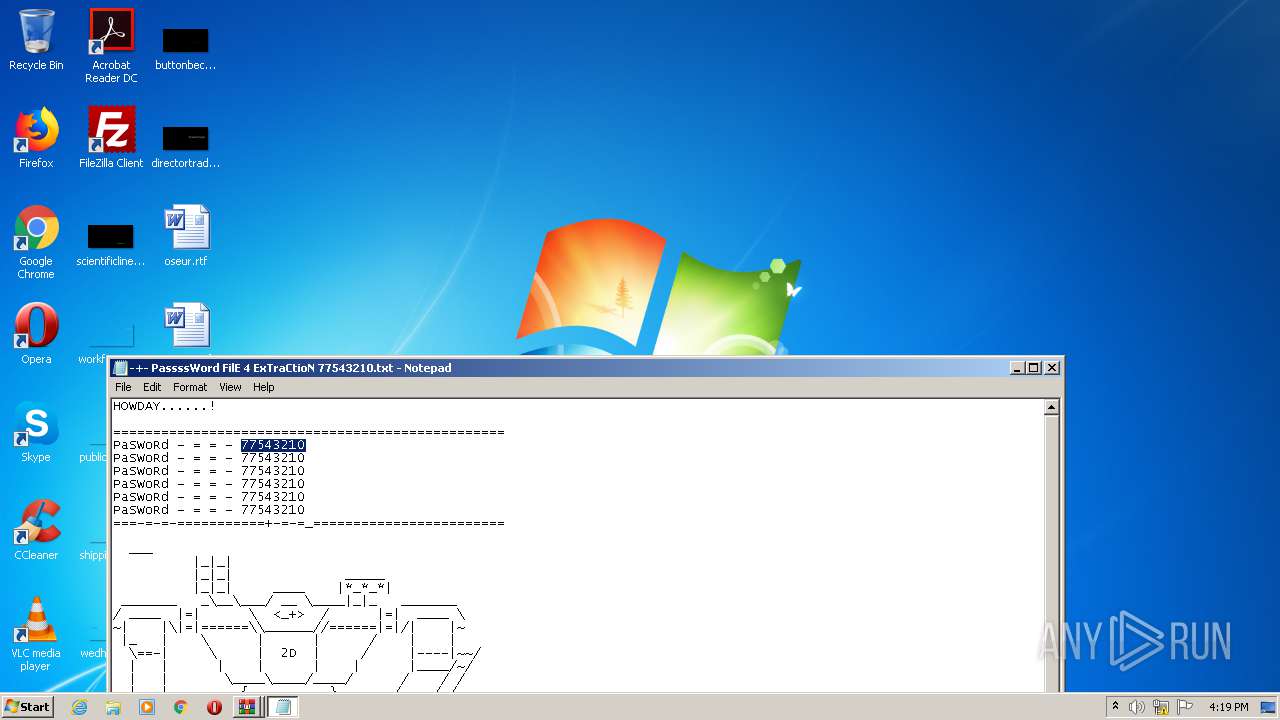Launch FileZilla Client shortcut

point(111,138)
